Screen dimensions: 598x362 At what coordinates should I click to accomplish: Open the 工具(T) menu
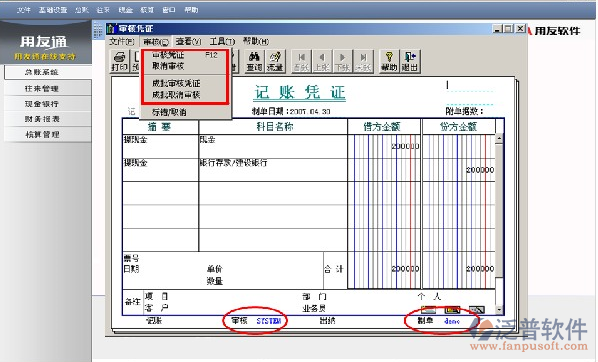click(222, 41)
